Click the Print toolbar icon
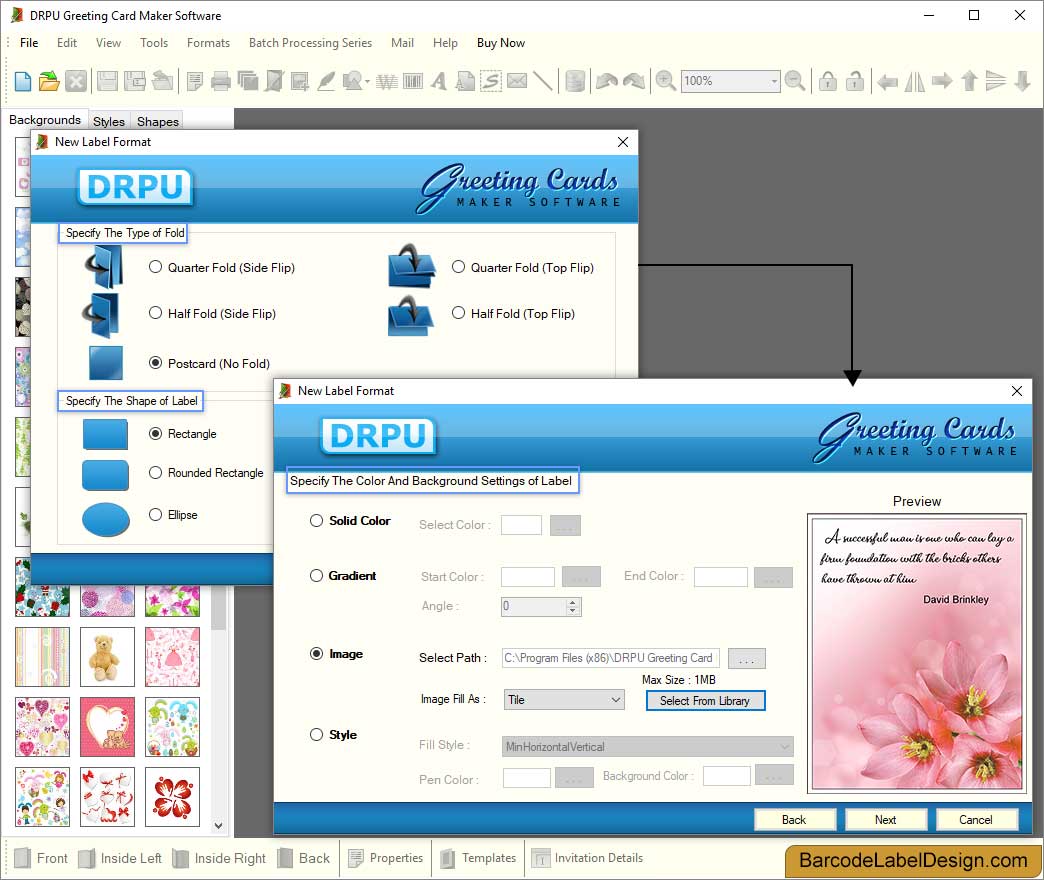The image size is (1044, 880). pos(220,82)
